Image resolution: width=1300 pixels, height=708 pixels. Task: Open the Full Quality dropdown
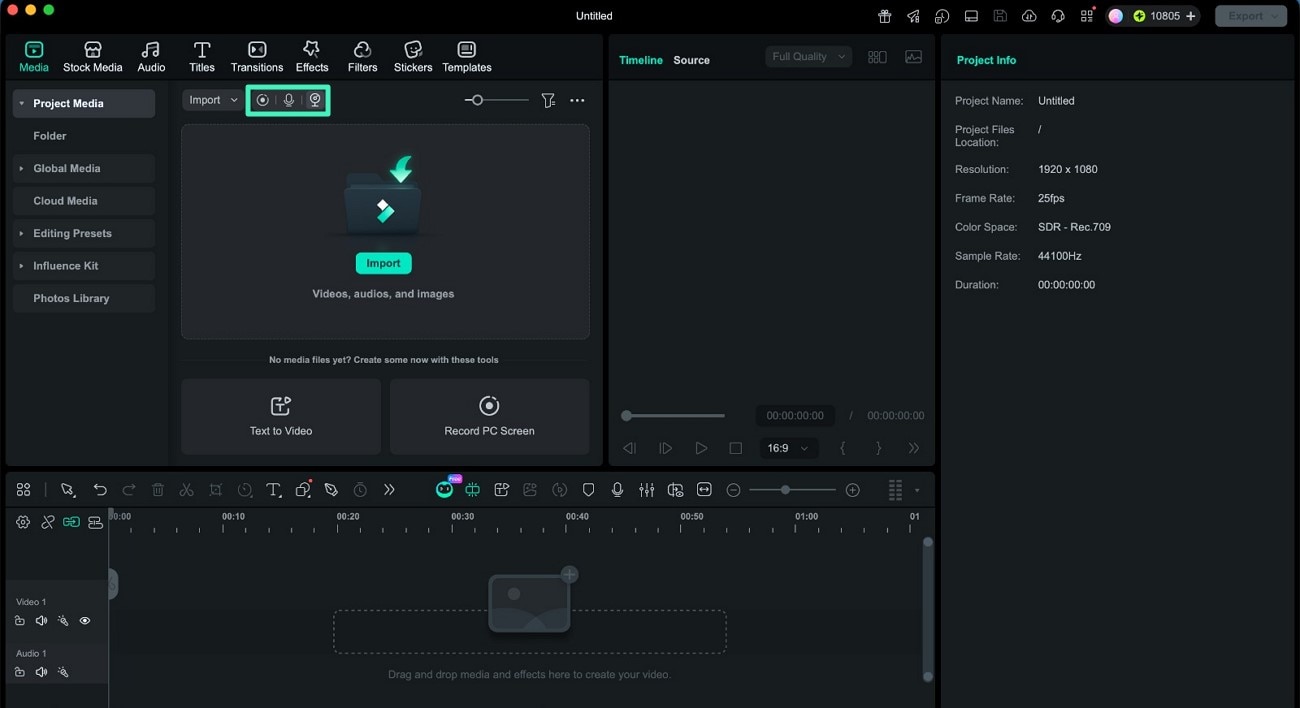pyautogui.click(x=809, y=57)
